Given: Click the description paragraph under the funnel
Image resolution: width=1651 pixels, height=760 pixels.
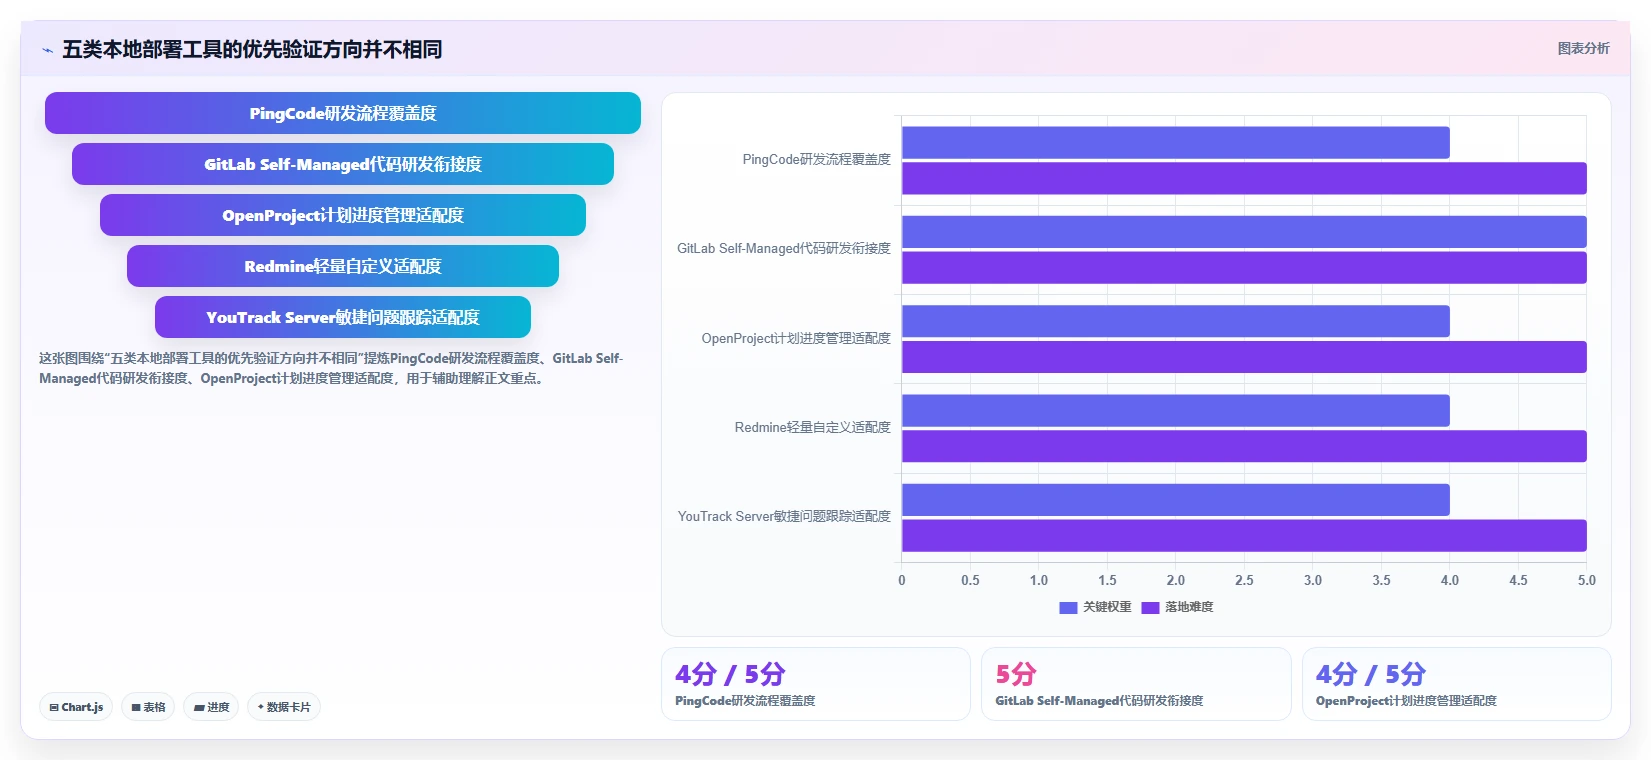Looking at the screenshot, I should tap(331, 368).
